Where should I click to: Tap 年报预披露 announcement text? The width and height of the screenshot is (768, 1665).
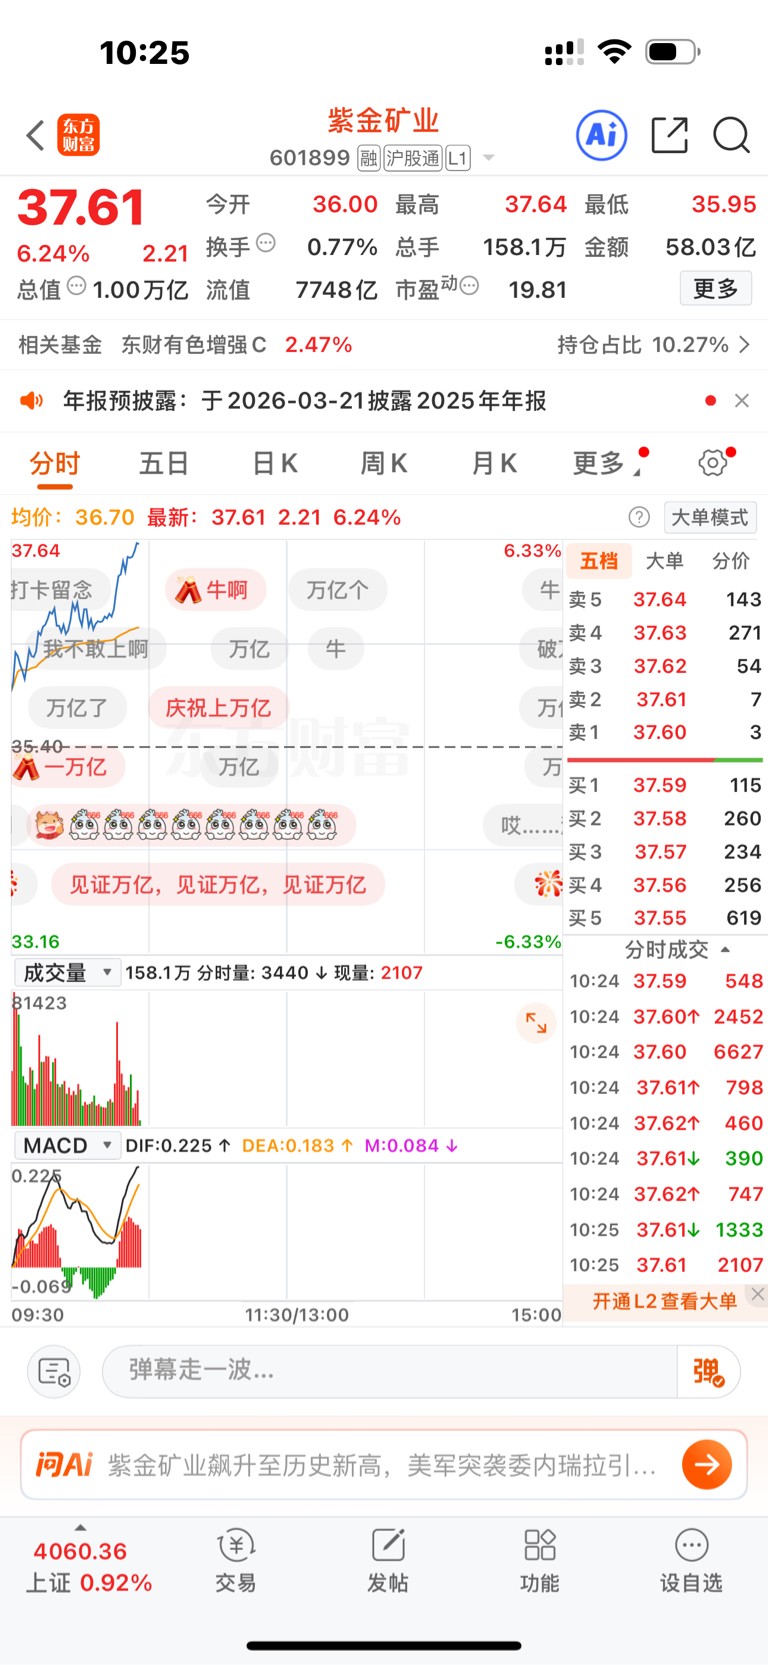tap(305, 401)
